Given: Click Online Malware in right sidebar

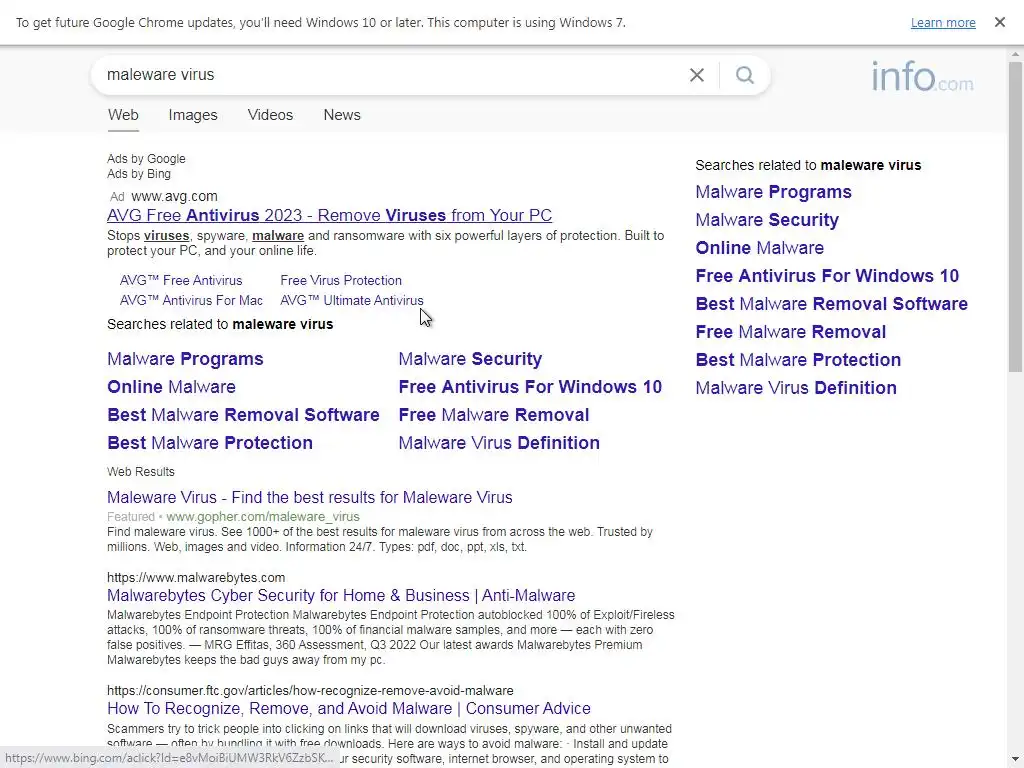Looking at the screenshot, I should tap(760, 248).
